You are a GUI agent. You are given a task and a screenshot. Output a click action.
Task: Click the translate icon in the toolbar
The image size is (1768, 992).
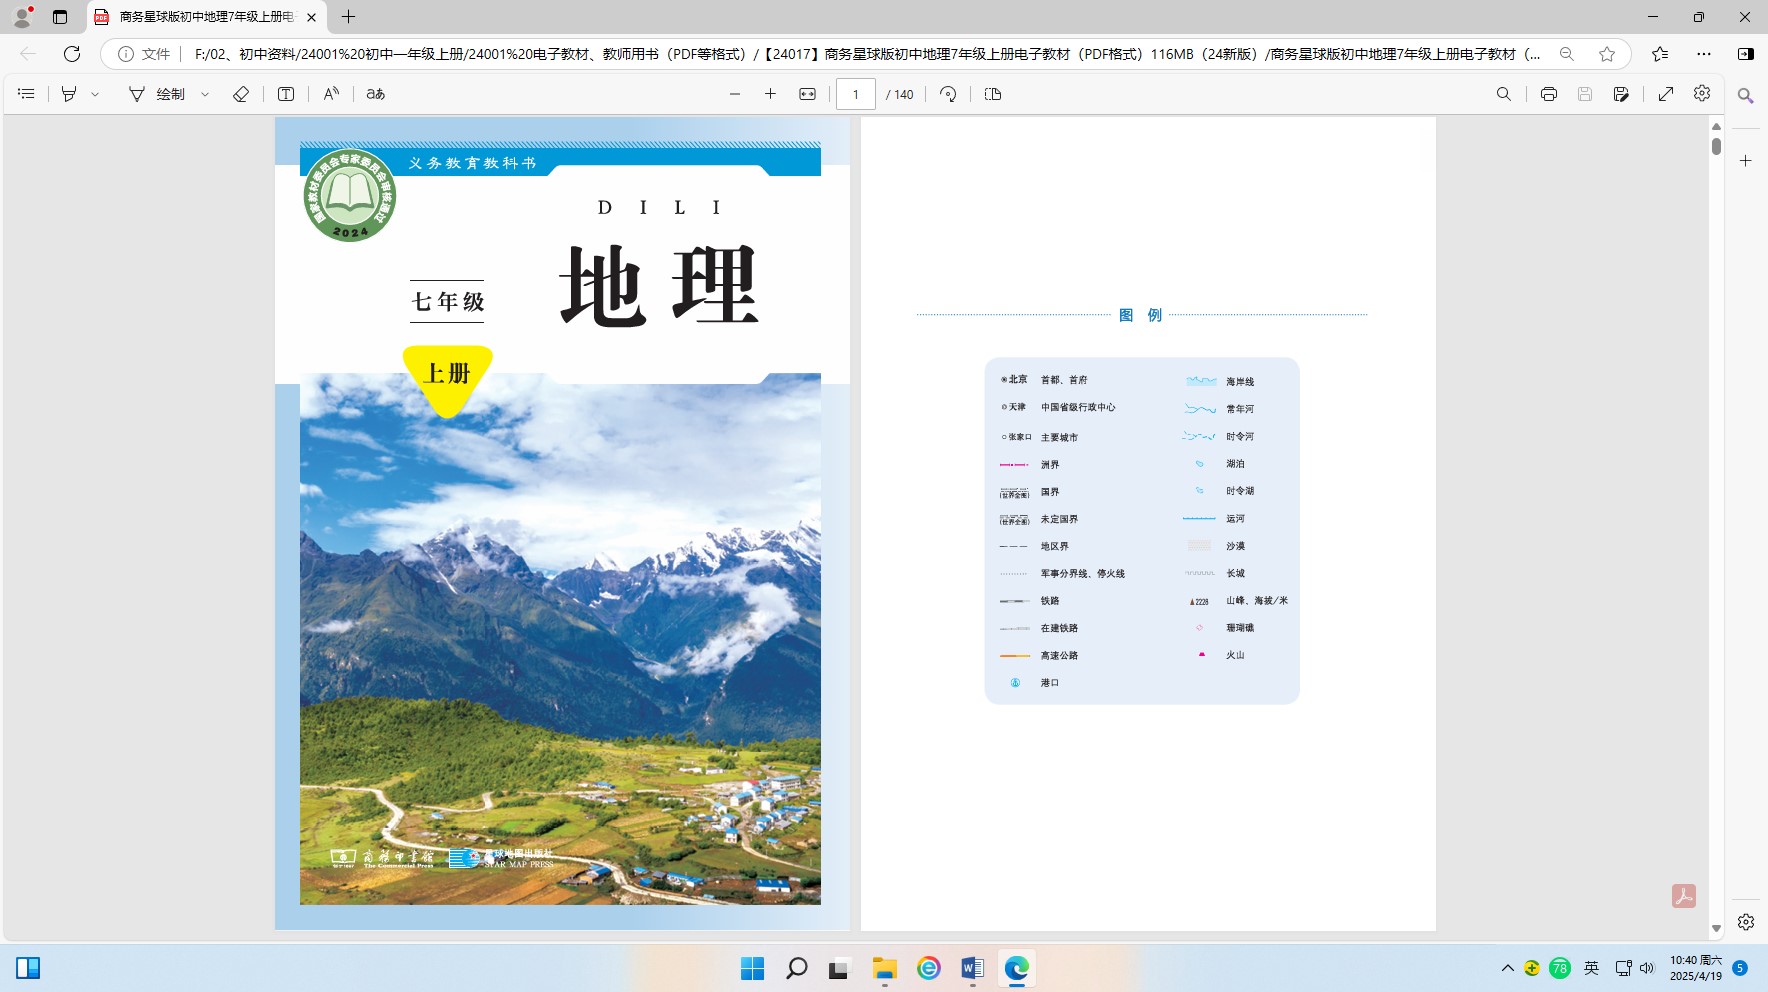[x=376, y=94]
